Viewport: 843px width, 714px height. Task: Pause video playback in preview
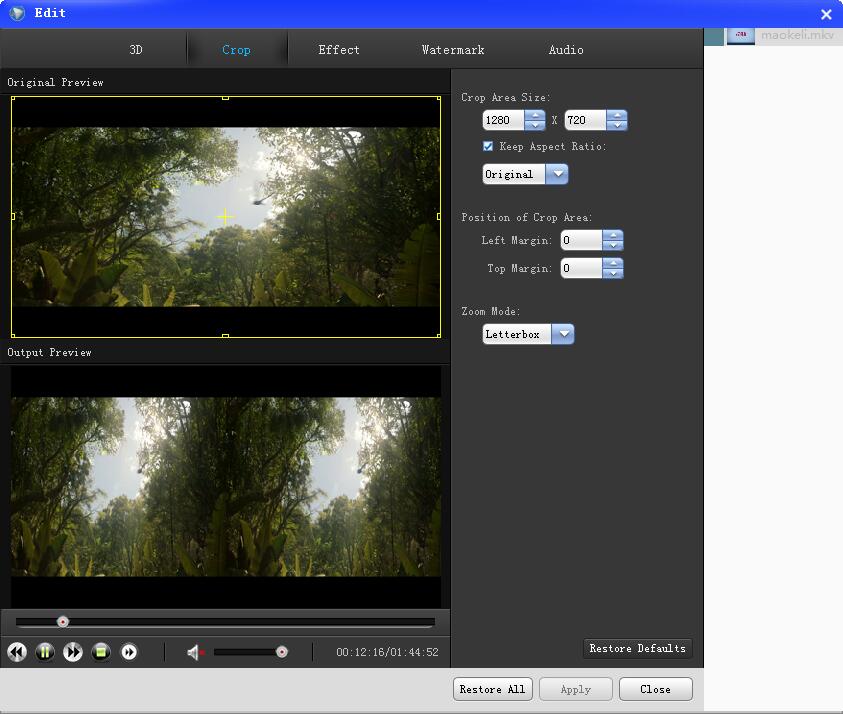[x=45, y=652]
